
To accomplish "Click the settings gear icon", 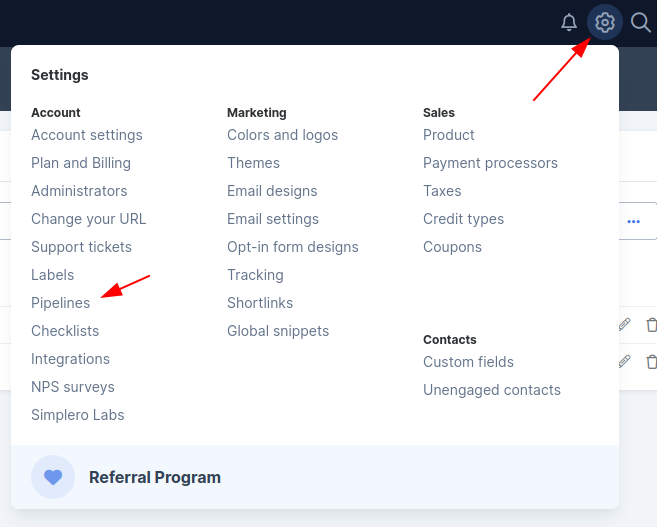I will click(x=605, y=22).
